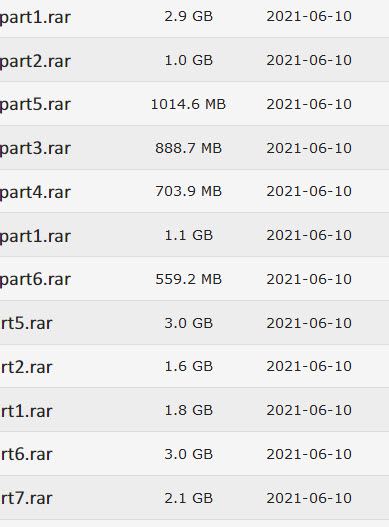Open the rt1.rar file link
Image resolution: width=389 pixels, height=527 pixels.
[x=26, y=411]
